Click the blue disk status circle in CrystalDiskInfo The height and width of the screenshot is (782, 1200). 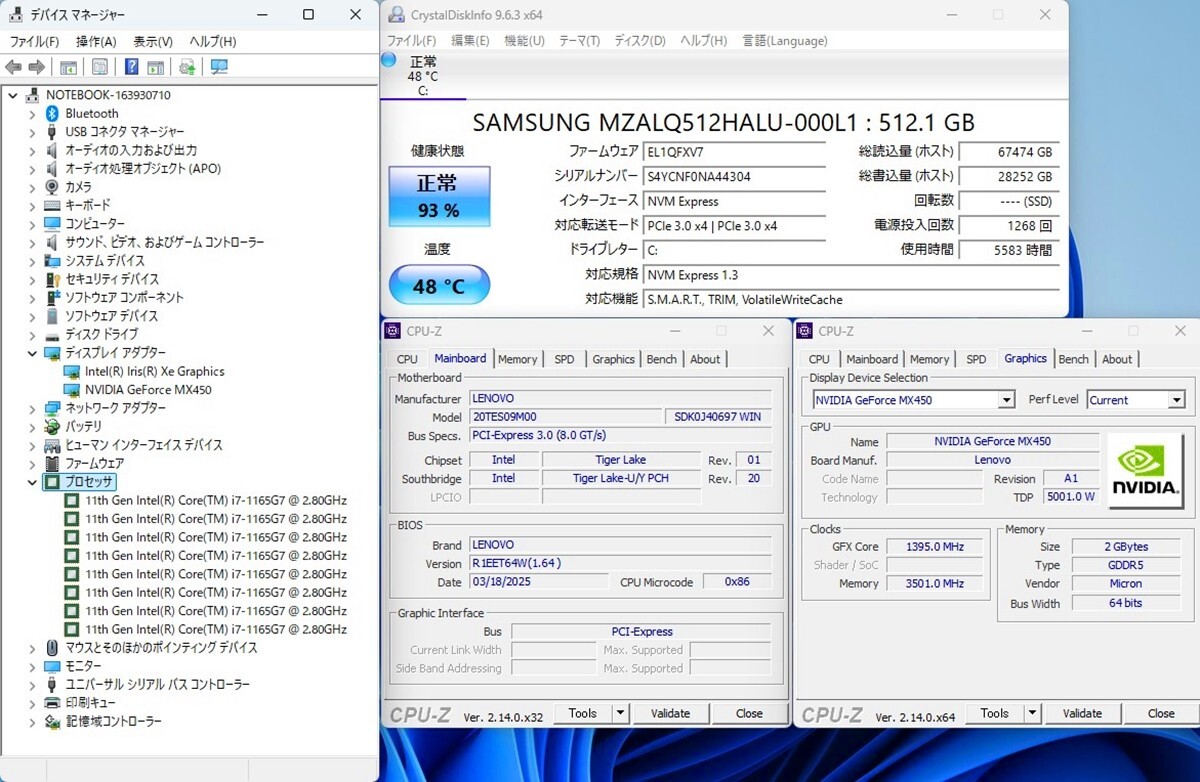[389, 61]
